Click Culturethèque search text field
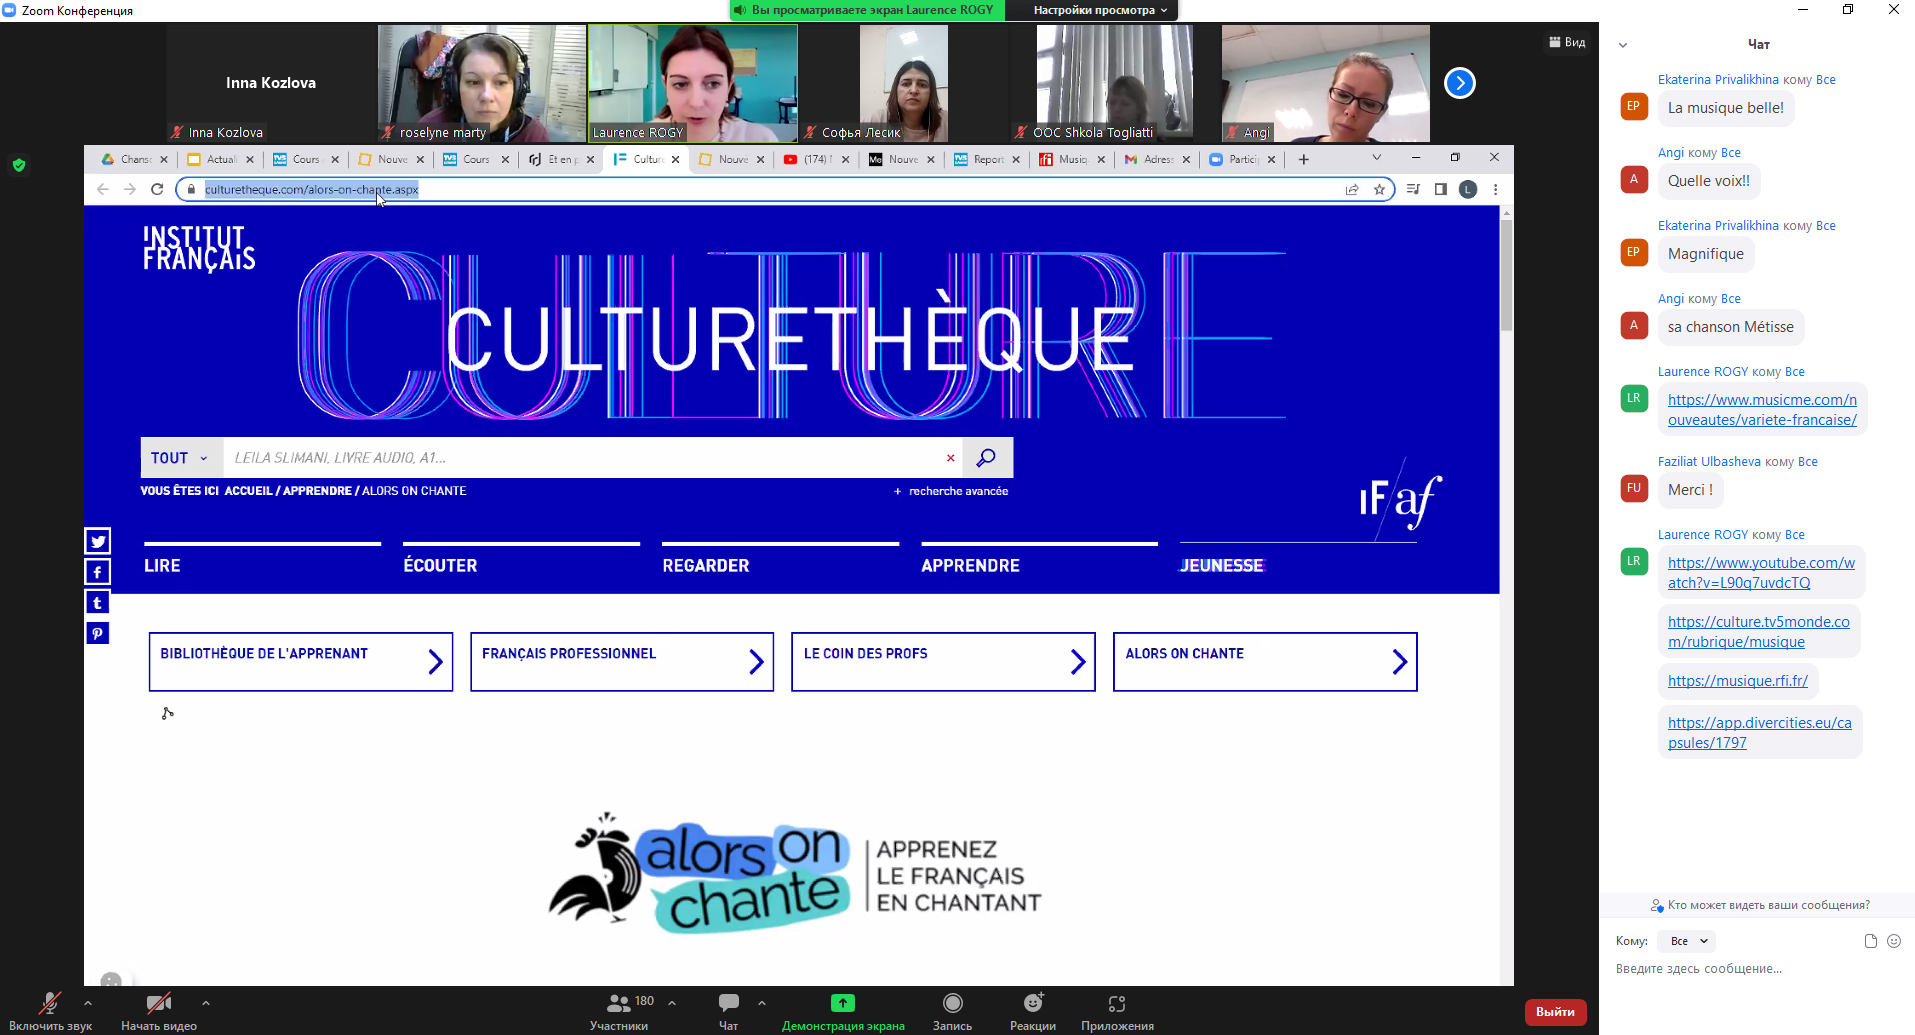This screenshot has height=1035, width=1915. coord(583,458)
